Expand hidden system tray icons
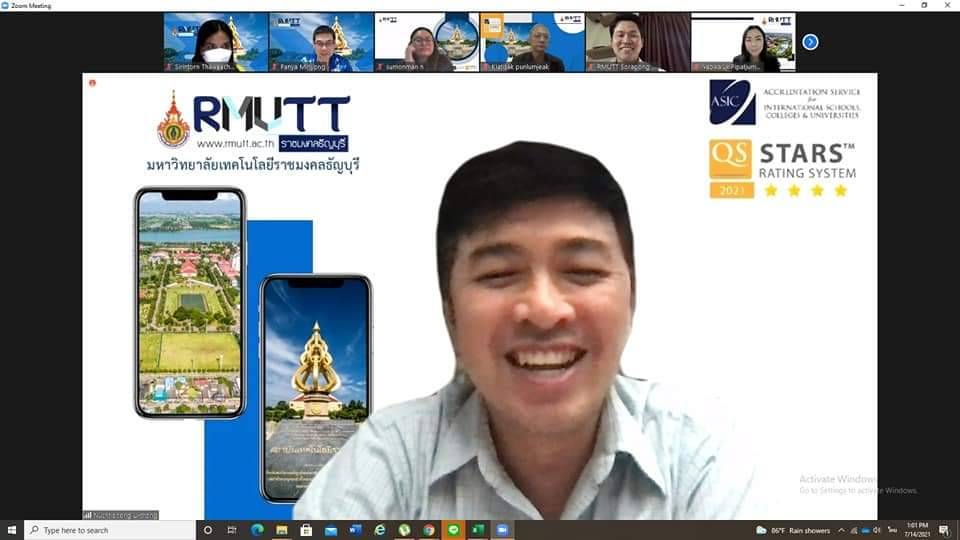Viewport: 960px width, 540px height. click(x=842, y=531)
